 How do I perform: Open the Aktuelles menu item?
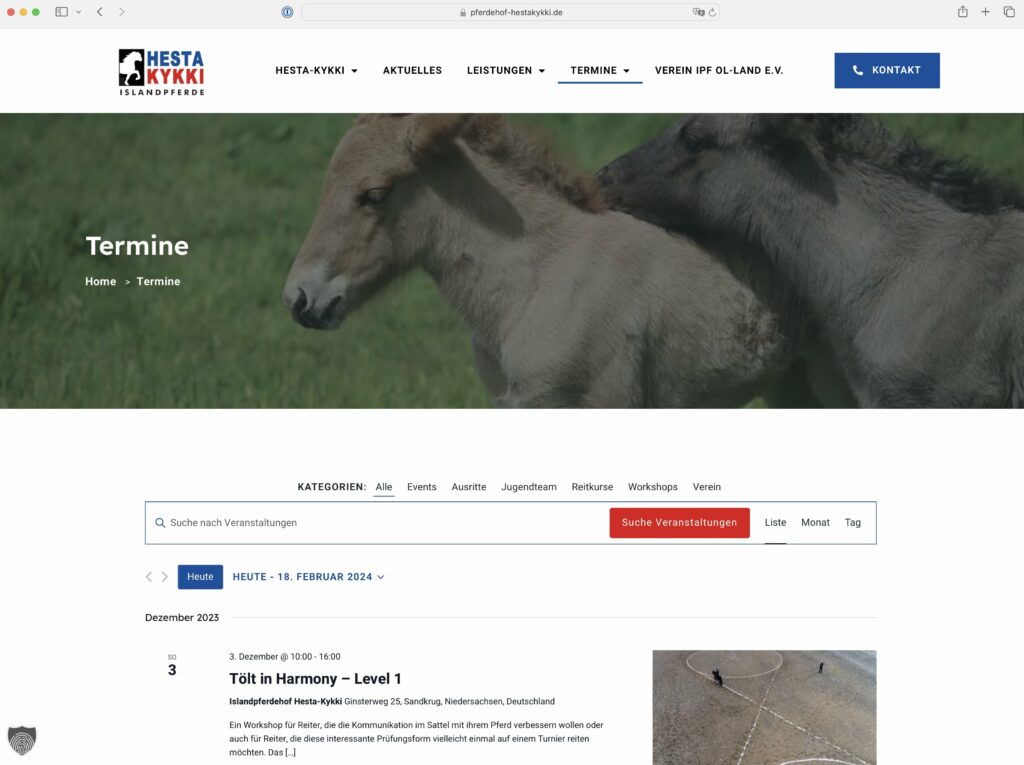[x=412, y=70]
